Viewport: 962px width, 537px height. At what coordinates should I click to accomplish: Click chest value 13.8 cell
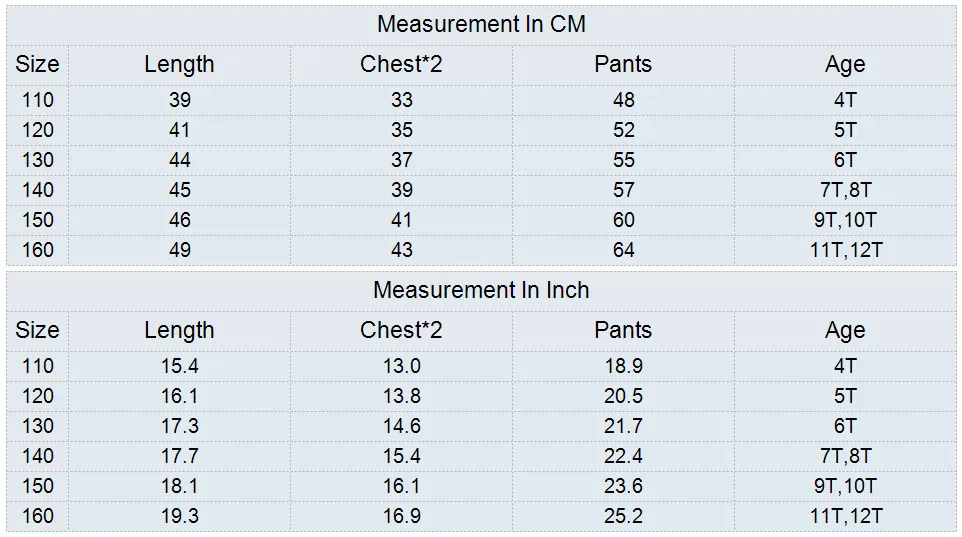pyautogui.click(x=401, y=396)
